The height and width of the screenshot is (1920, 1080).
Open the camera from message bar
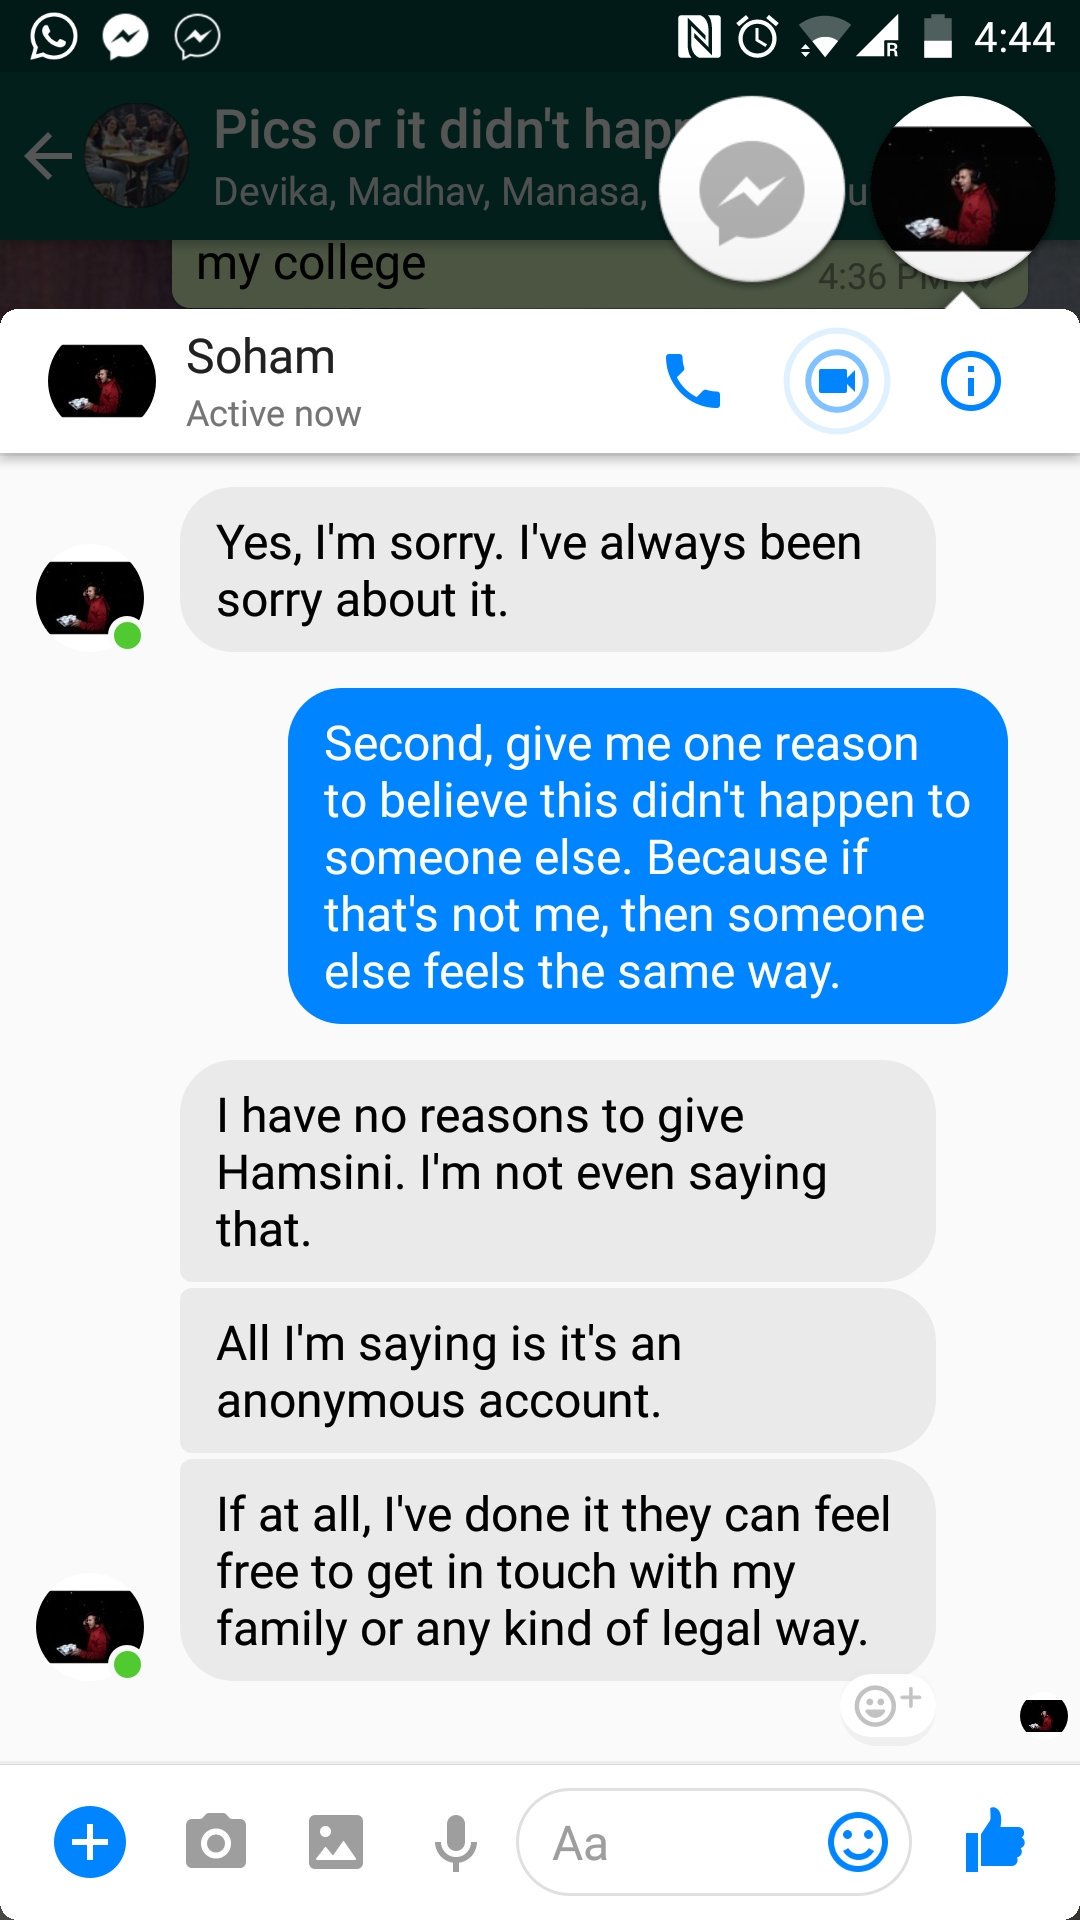click(215, 1841)
